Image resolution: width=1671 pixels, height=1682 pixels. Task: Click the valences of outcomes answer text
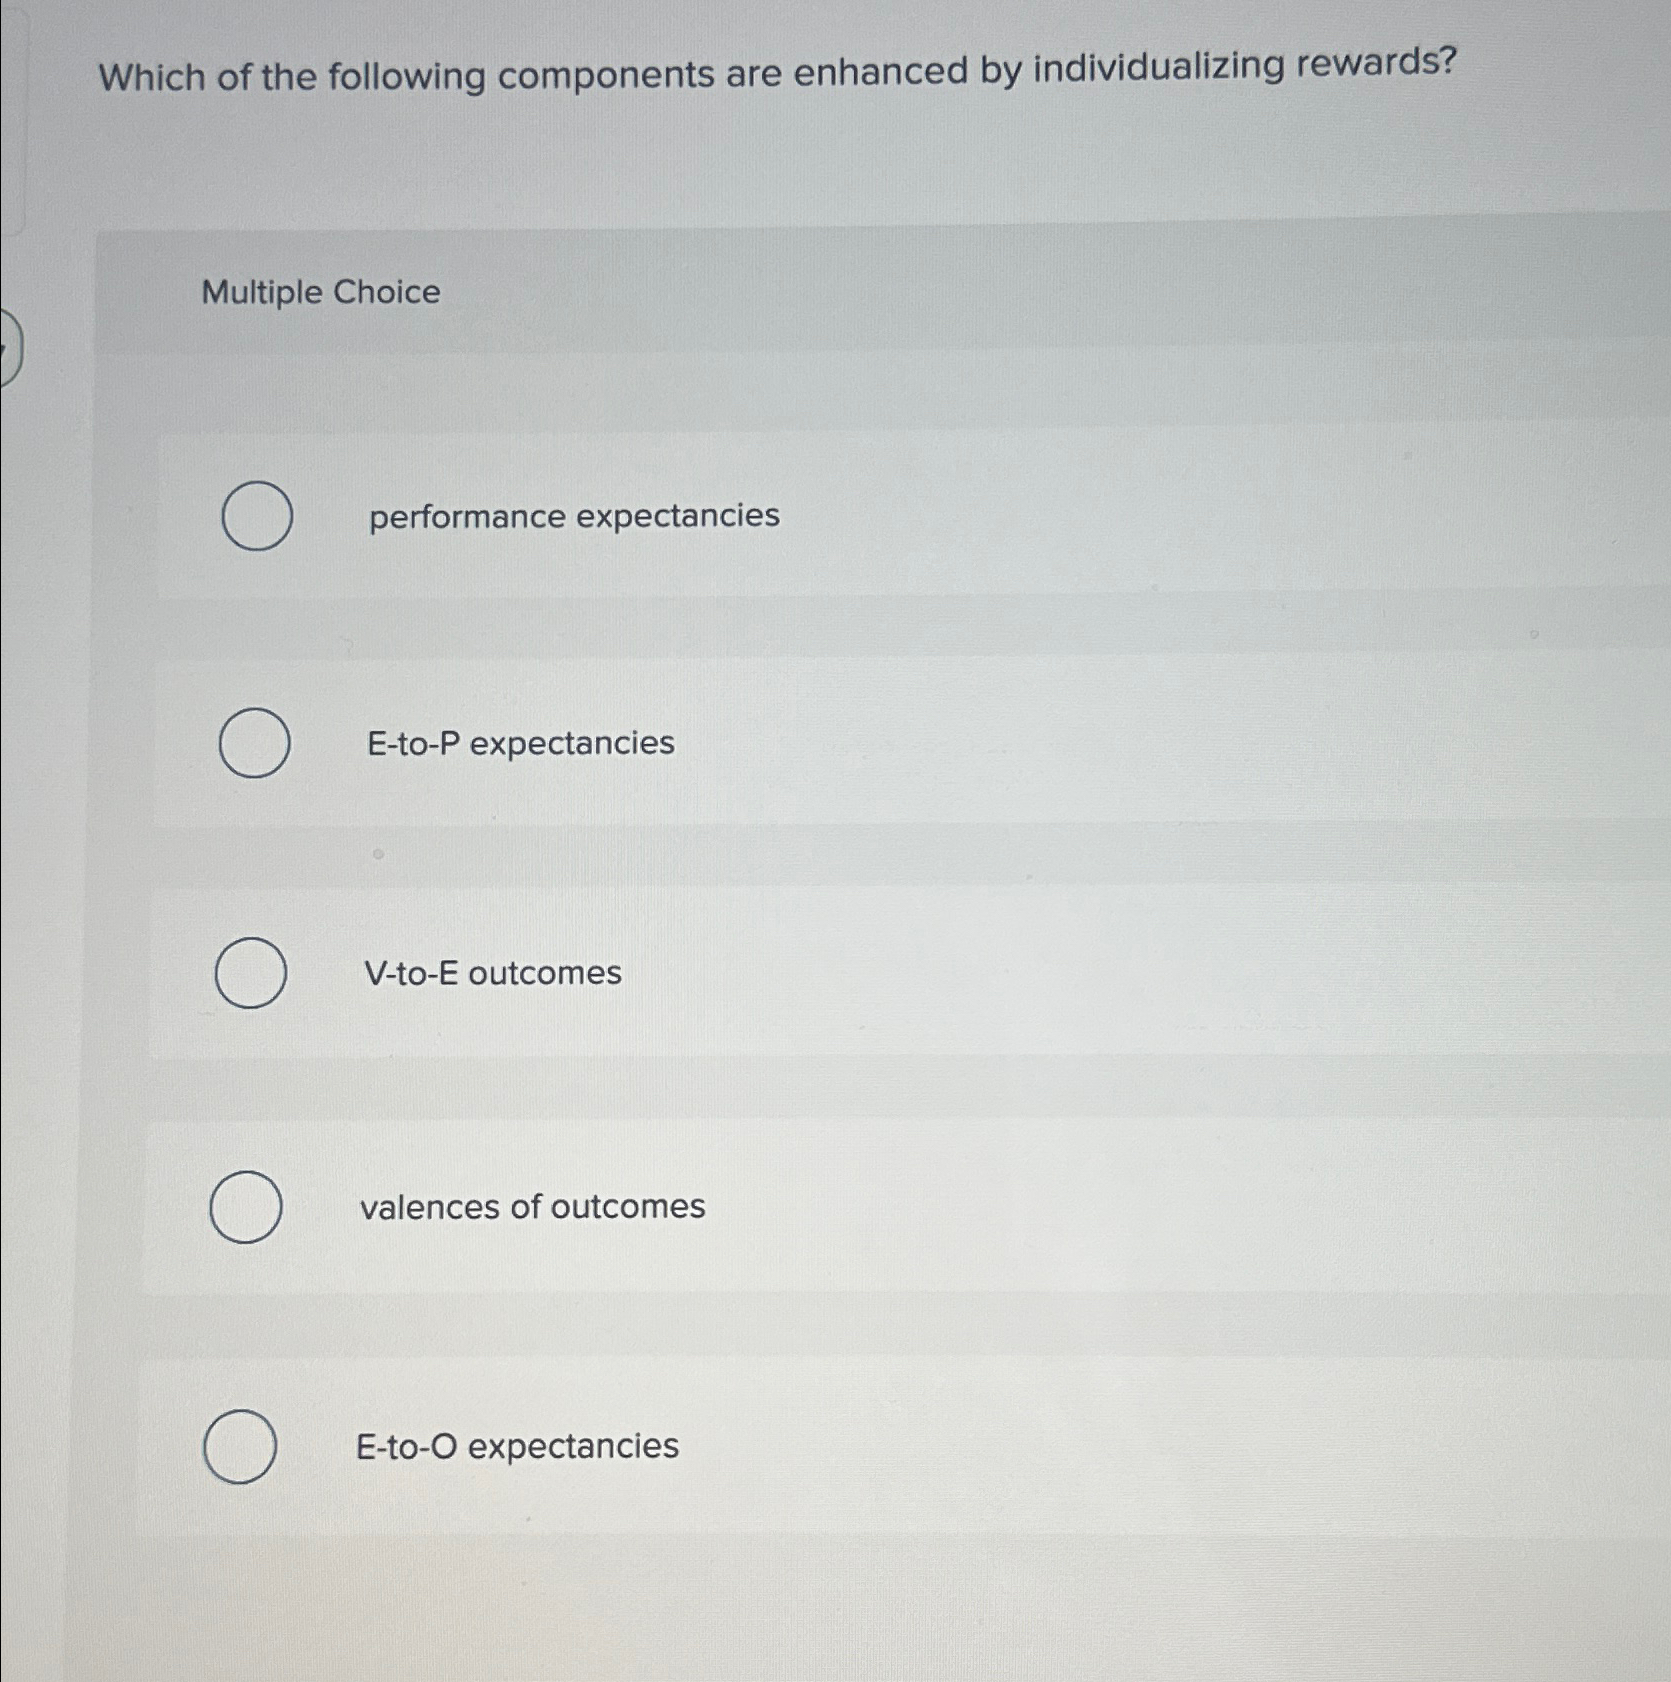(532, 1206)
